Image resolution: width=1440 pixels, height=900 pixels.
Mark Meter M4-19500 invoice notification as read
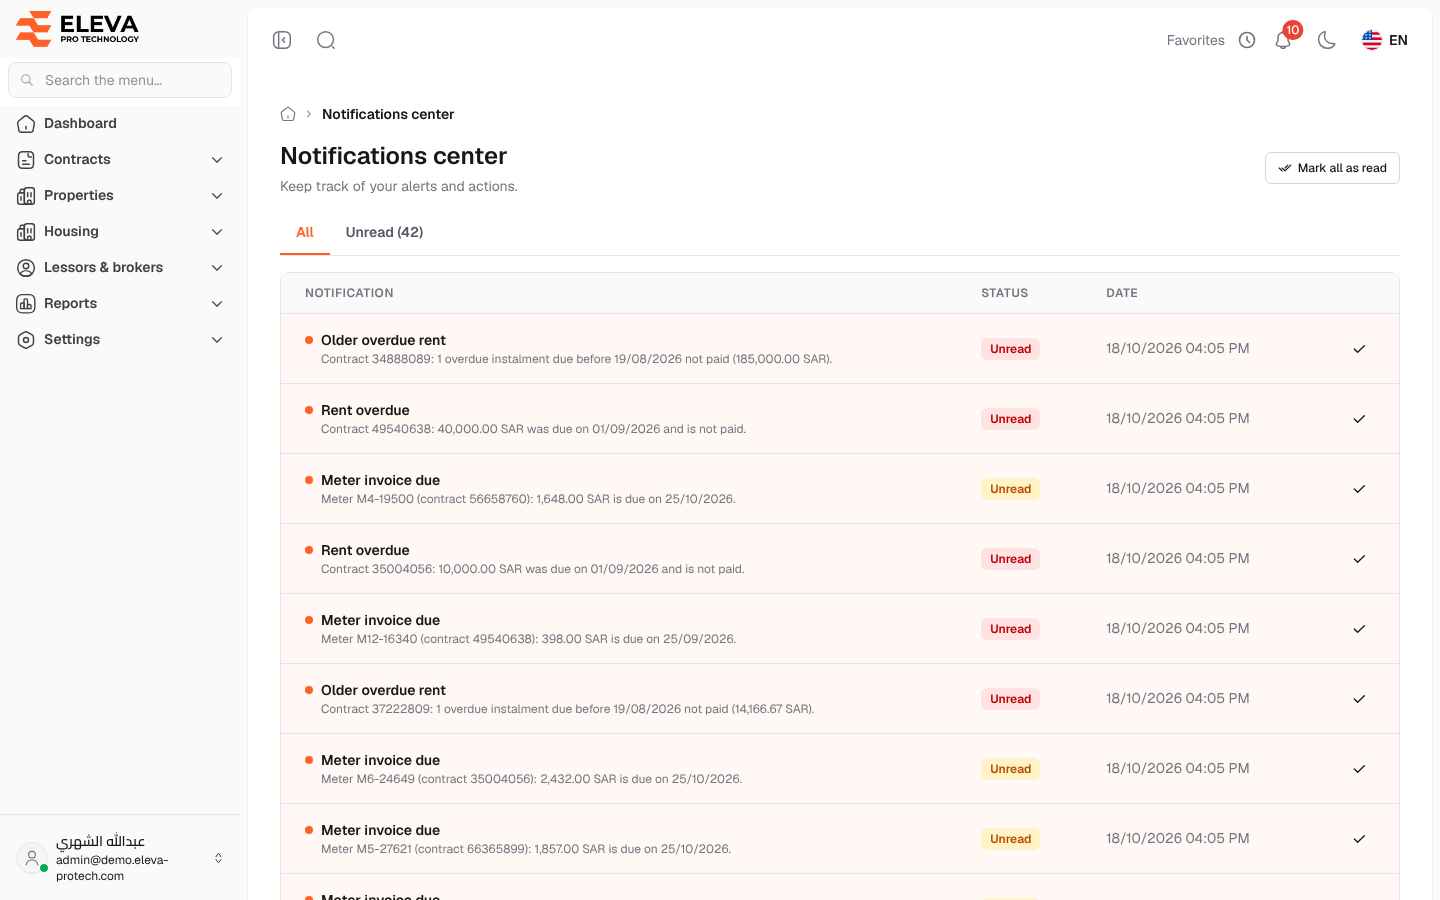[x=1359, y=489]
